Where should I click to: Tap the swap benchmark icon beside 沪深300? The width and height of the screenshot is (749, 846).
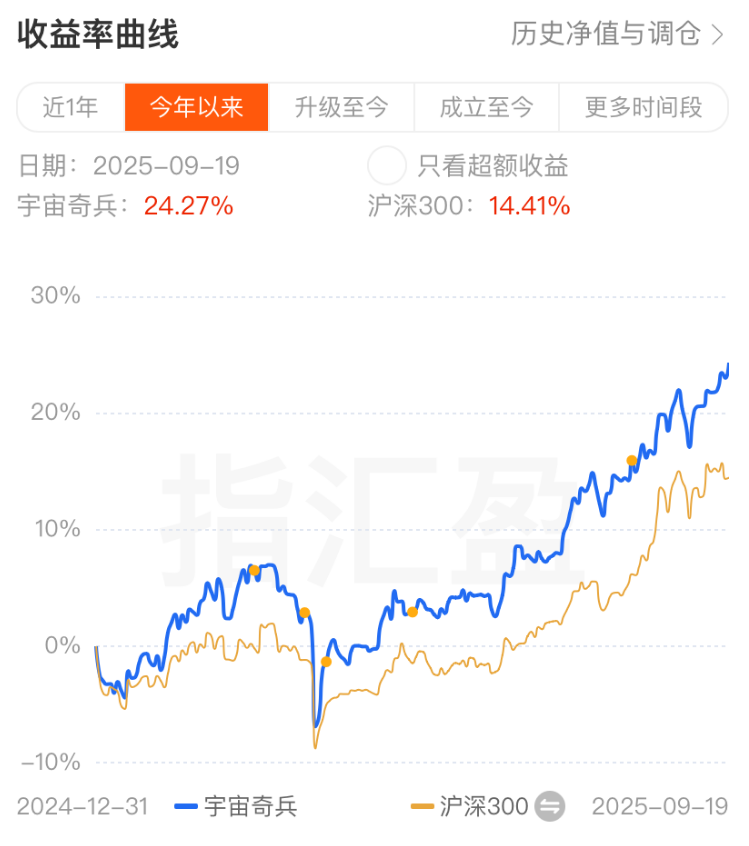(x=549, y=807)
